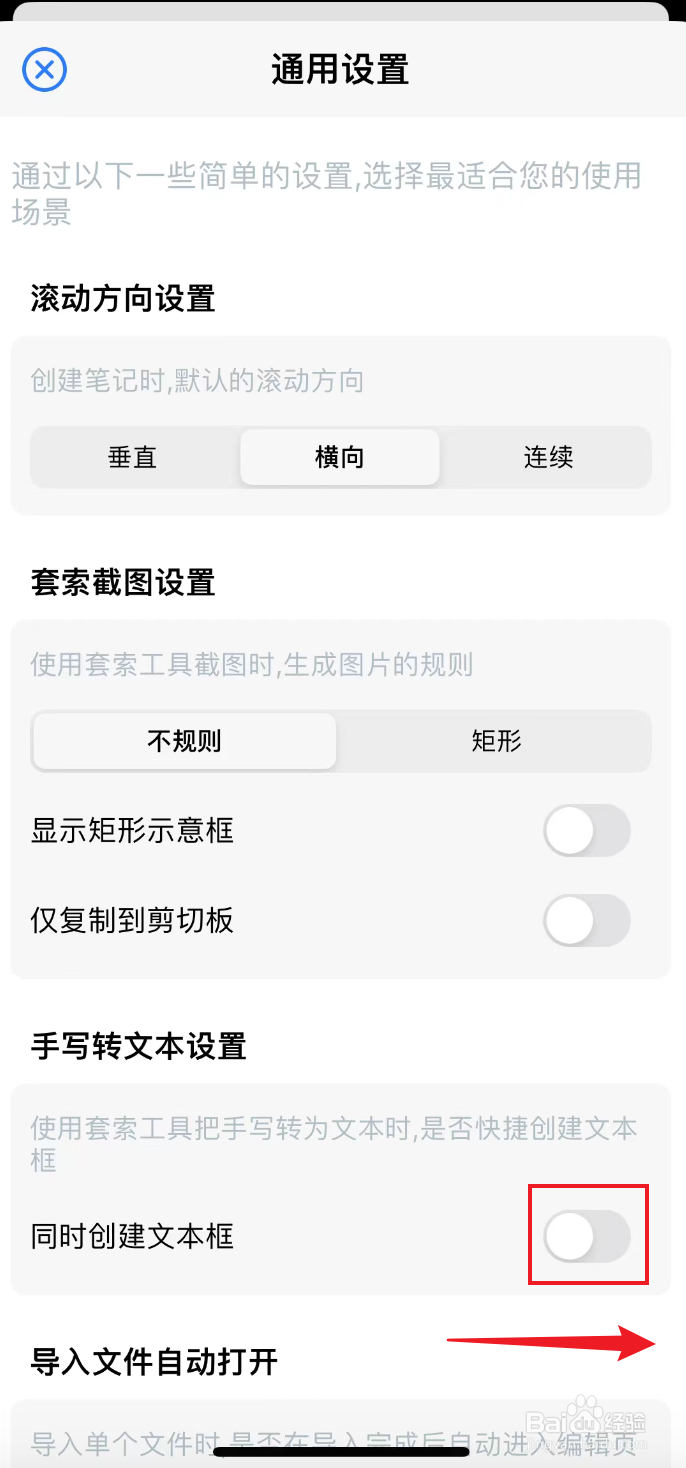Select 垂直 scroll direction
Image resolution: width=686 pixels, height=1468 pixels.
click(x=133, y=457)
